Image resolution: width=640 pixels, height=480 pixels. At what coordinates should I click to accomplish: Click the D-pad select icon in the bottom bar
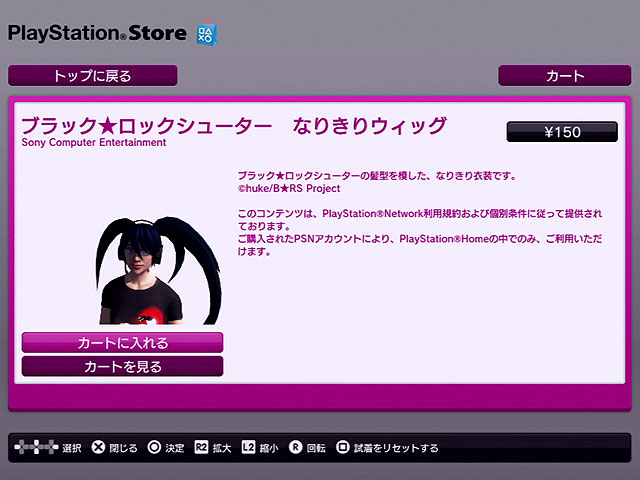[36, 447]
